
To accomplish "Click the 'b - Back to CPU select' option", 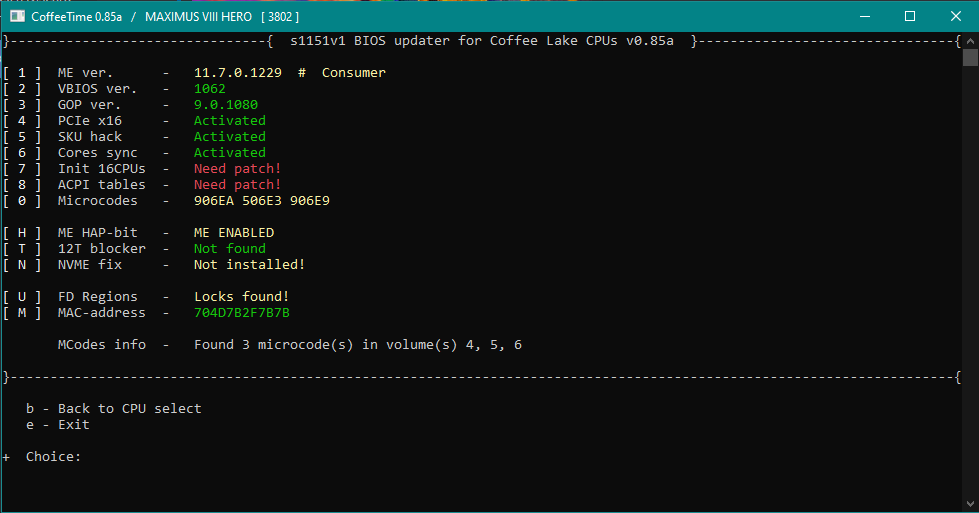I will point(114,409).
